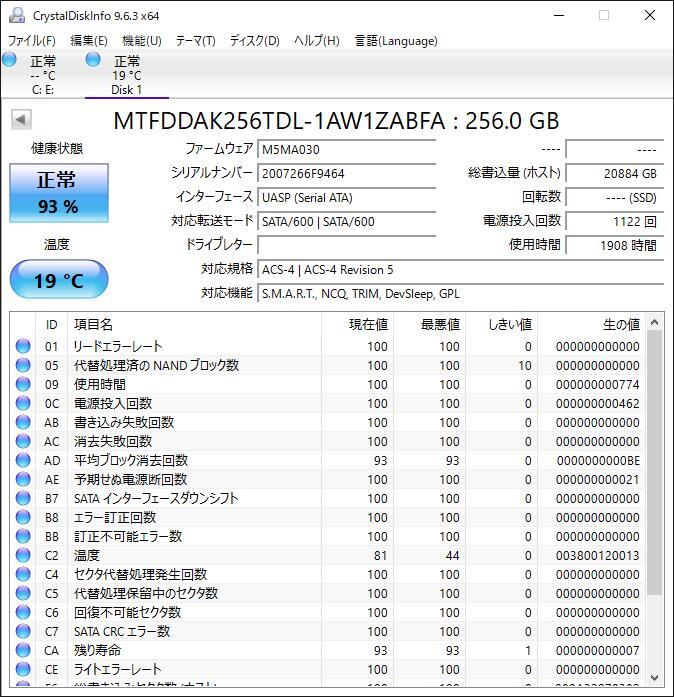Click blue status orb for ID C7 row
674x697 pixels.
tap(23, 631)
